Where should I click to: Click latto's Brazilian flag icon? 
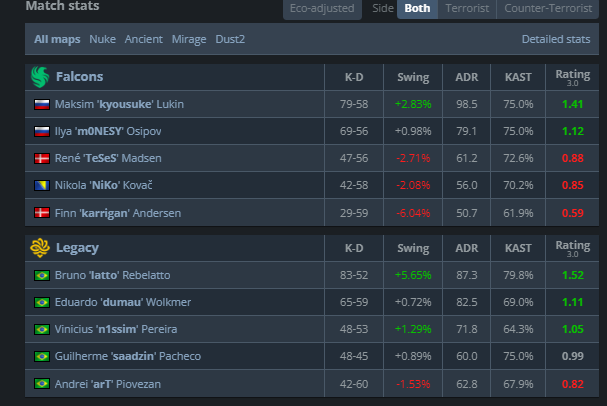(42, 276)
